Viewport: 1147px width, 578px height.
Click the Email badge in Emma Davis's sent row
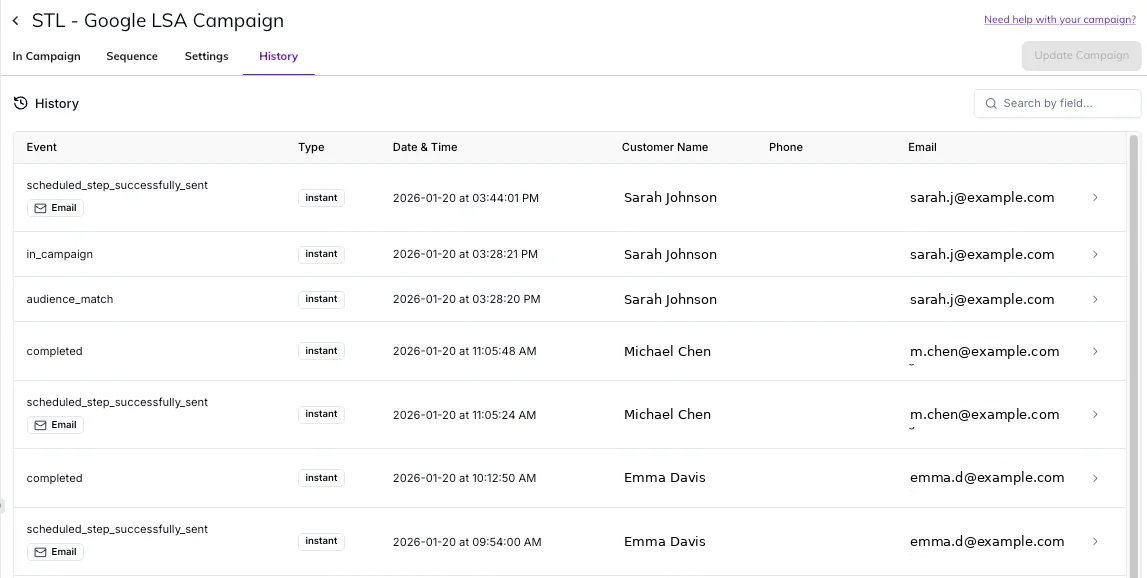coord(55,552)
